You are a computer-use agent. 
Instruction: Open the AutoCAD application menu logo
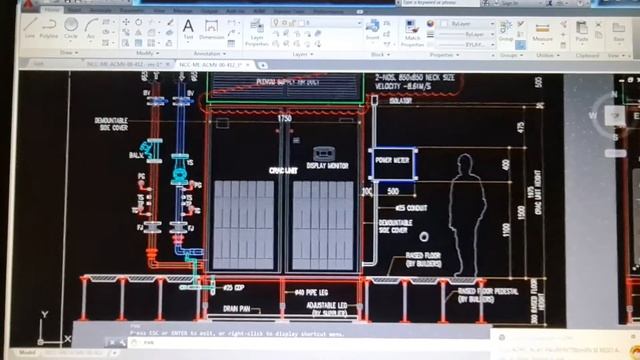[29, 4]
